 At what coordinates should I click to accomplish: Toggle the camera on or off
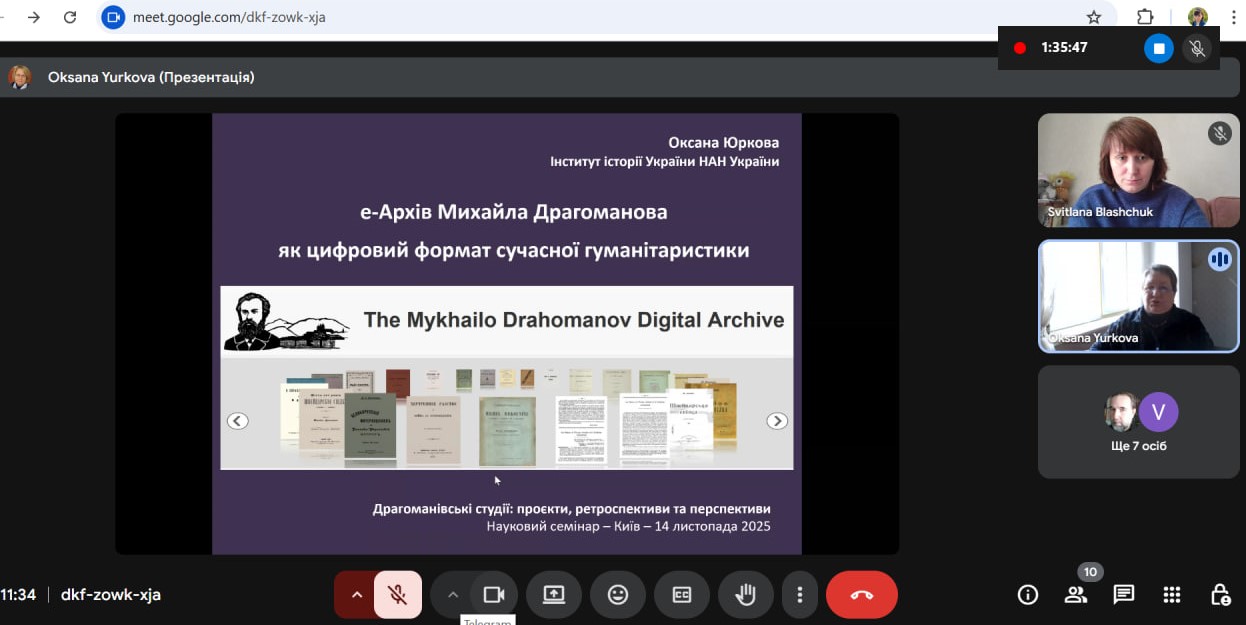tap(493, 595)
